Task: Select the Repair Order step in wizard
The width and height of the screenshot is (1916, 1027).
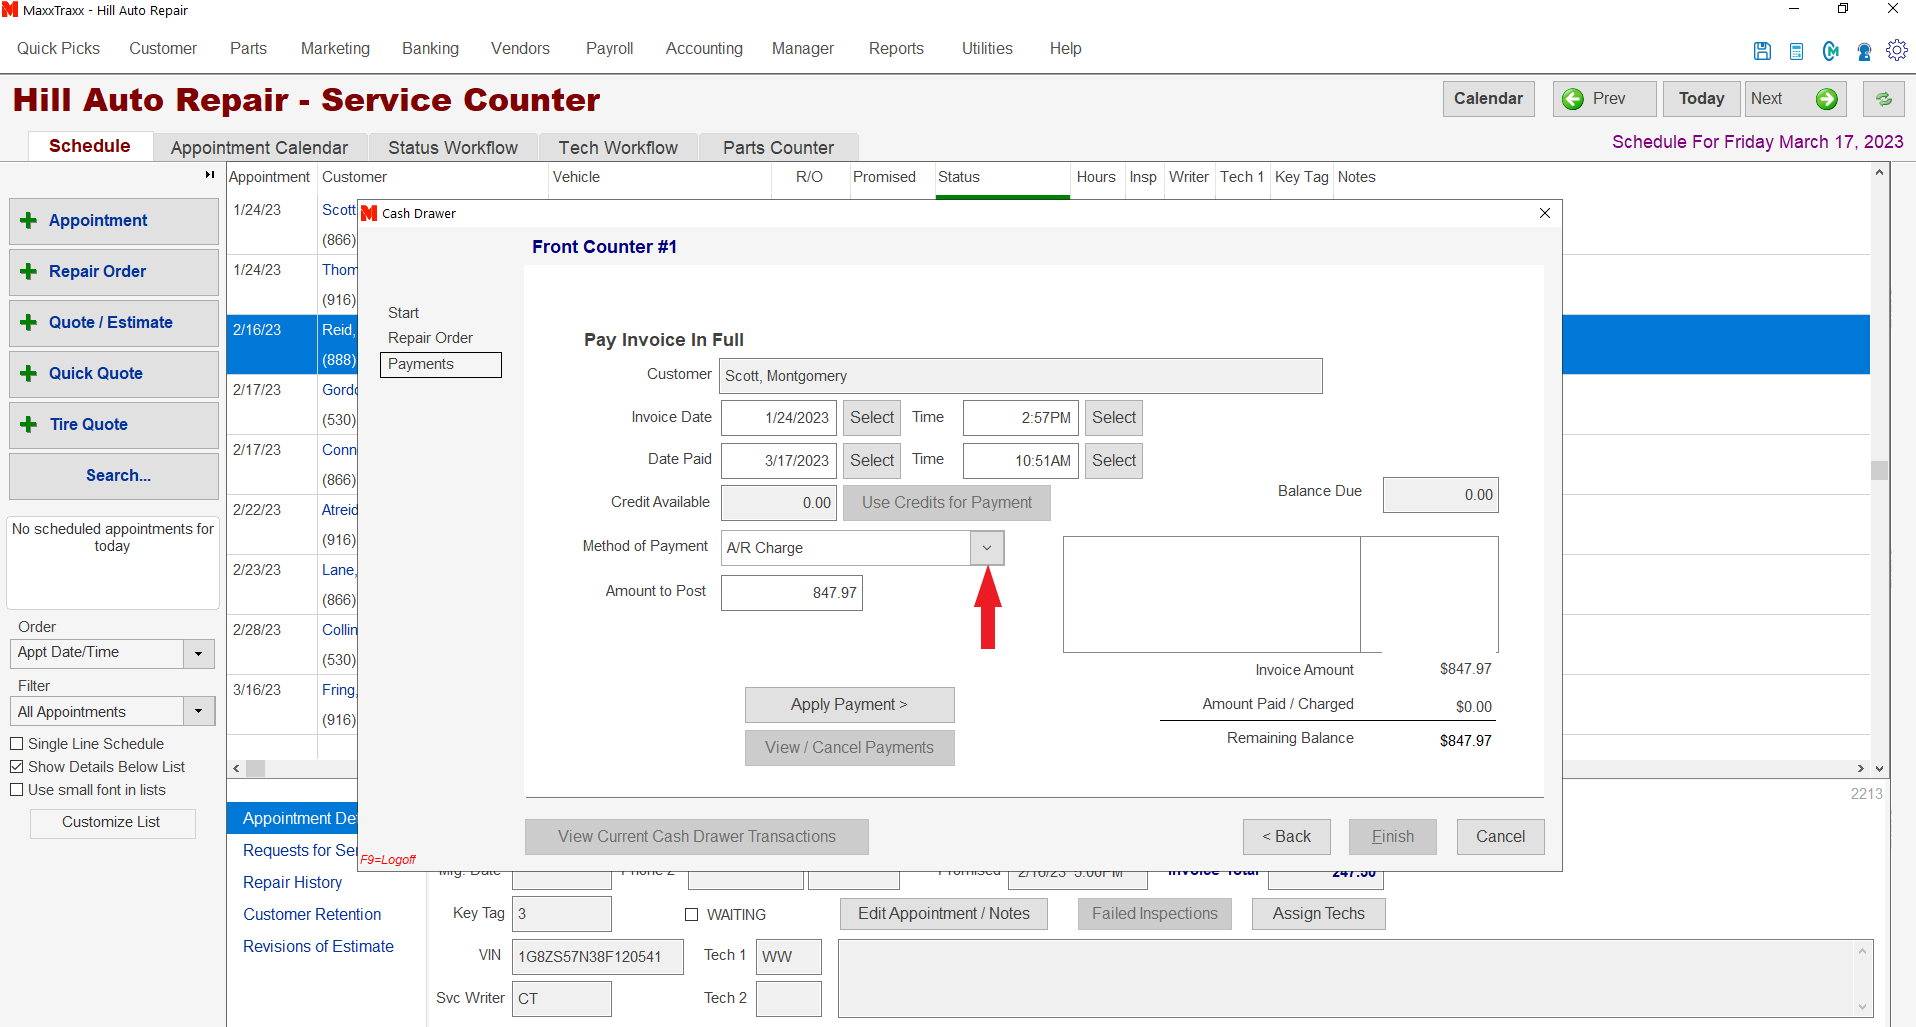Action: tap(430, 339)
